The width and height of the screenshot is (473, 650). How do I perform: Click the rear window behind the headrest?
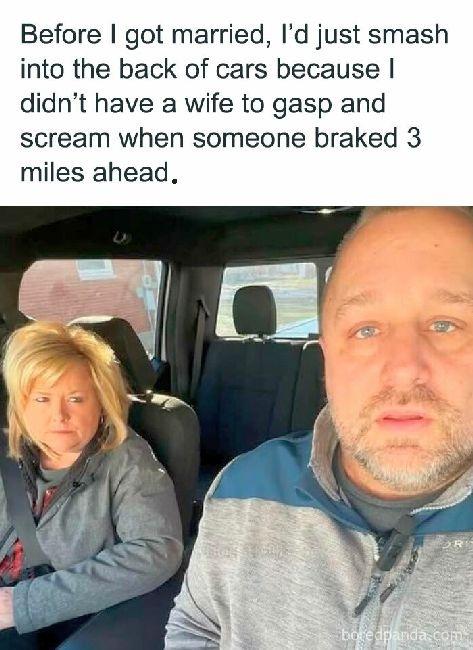point(268,299)
